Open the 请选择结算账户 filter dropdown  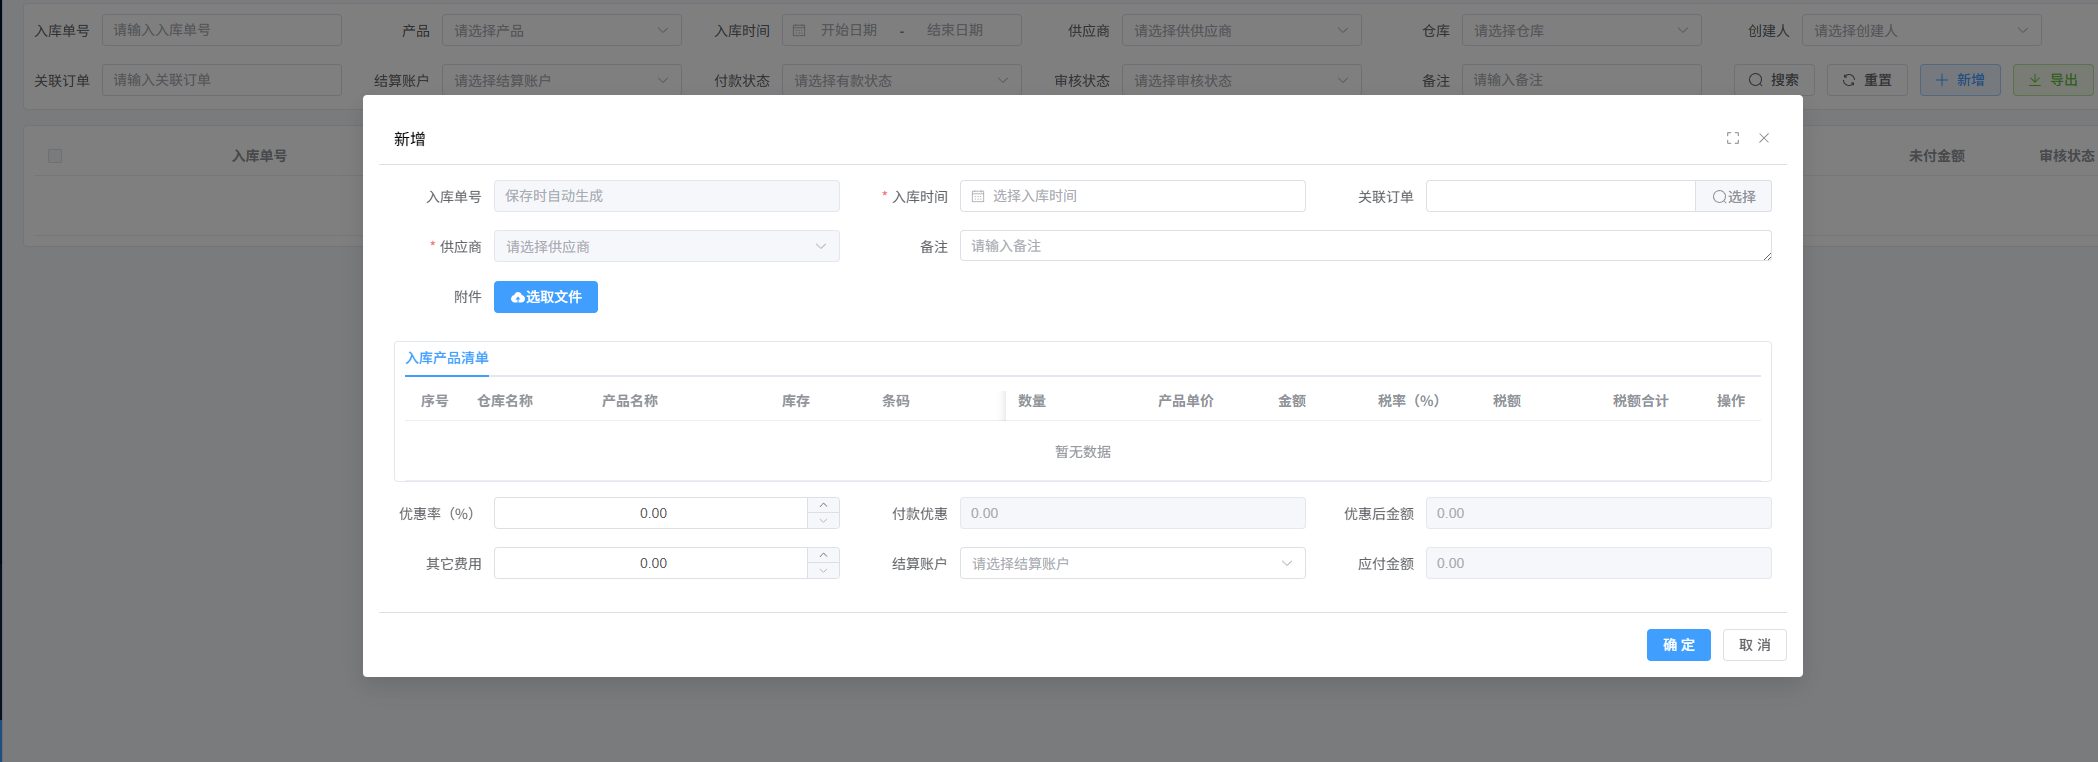point(562,80)
